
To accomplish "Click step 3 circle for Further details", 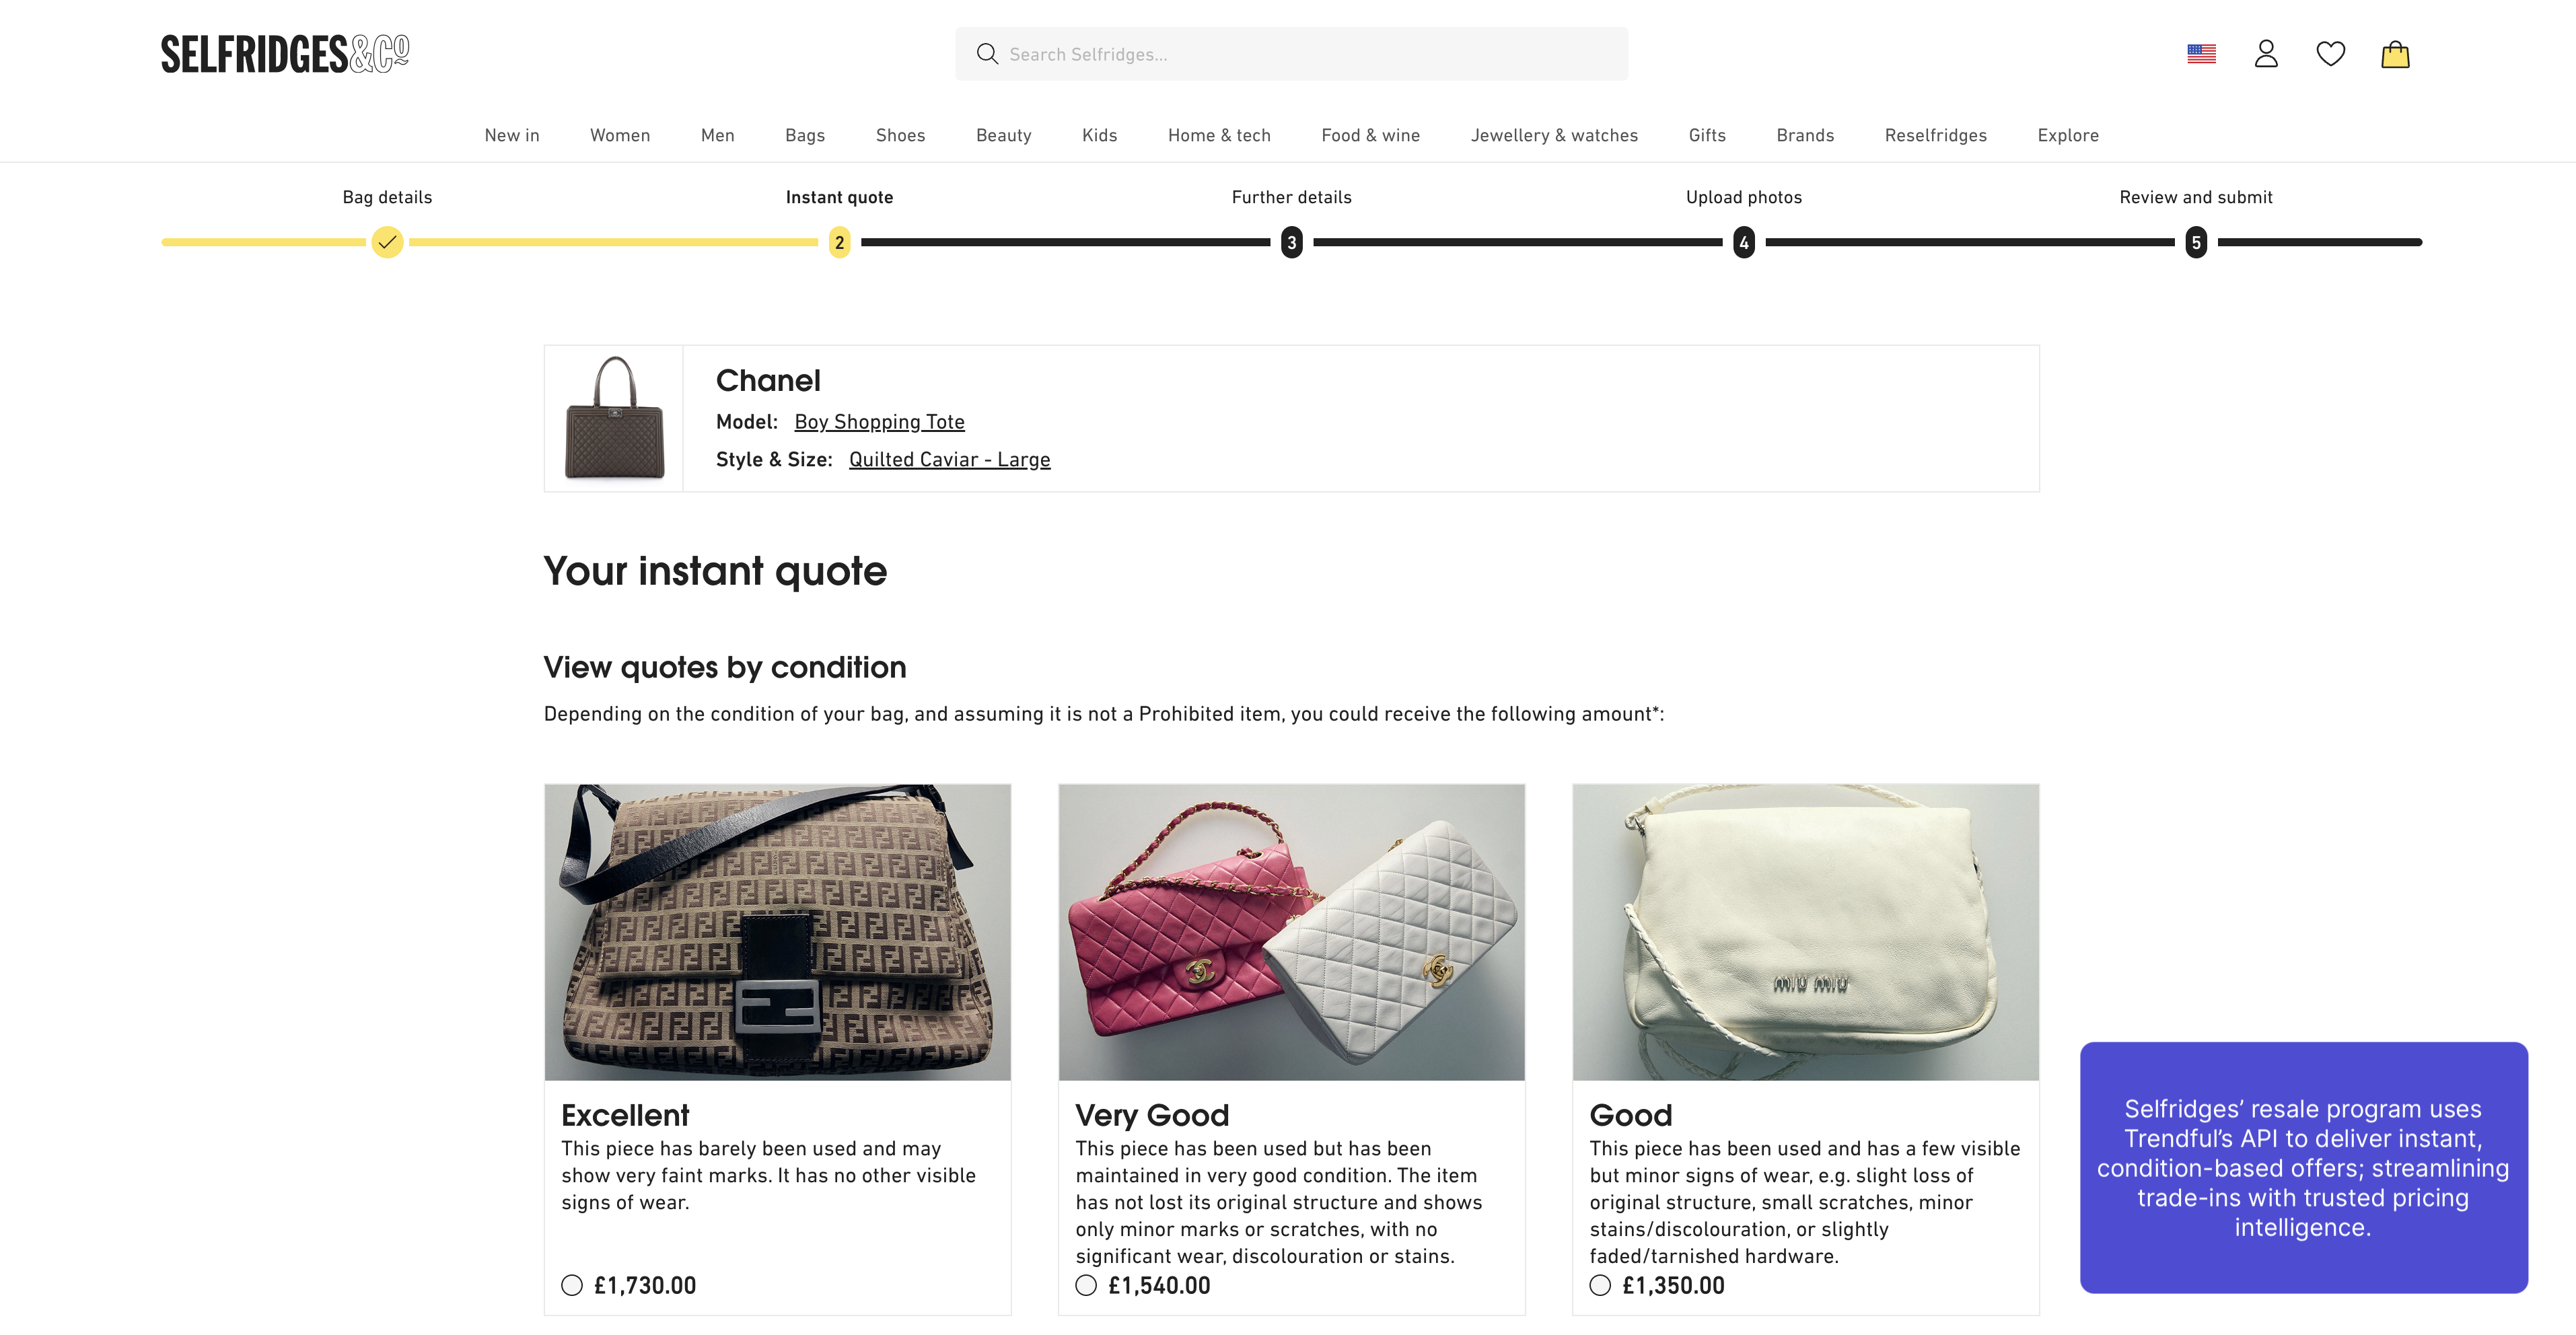I will (1291, 242).
